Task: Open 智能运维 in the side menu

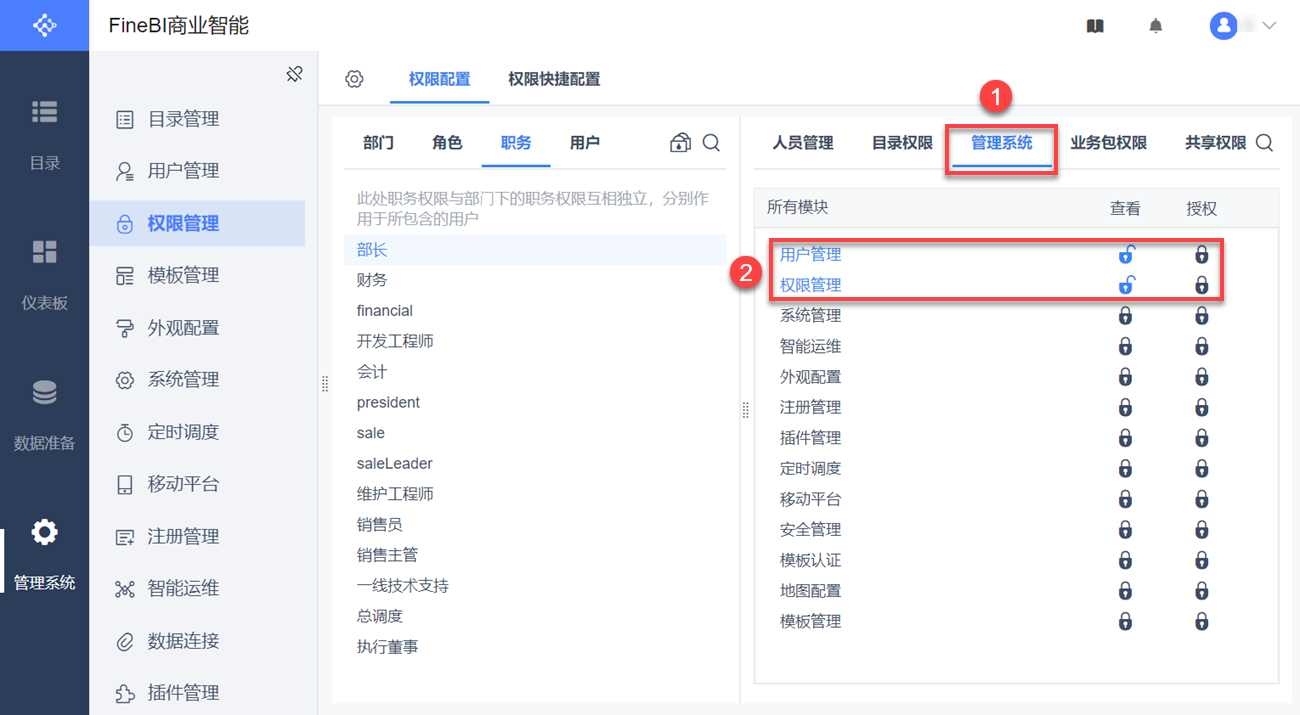Action: [x=183, y=588]
